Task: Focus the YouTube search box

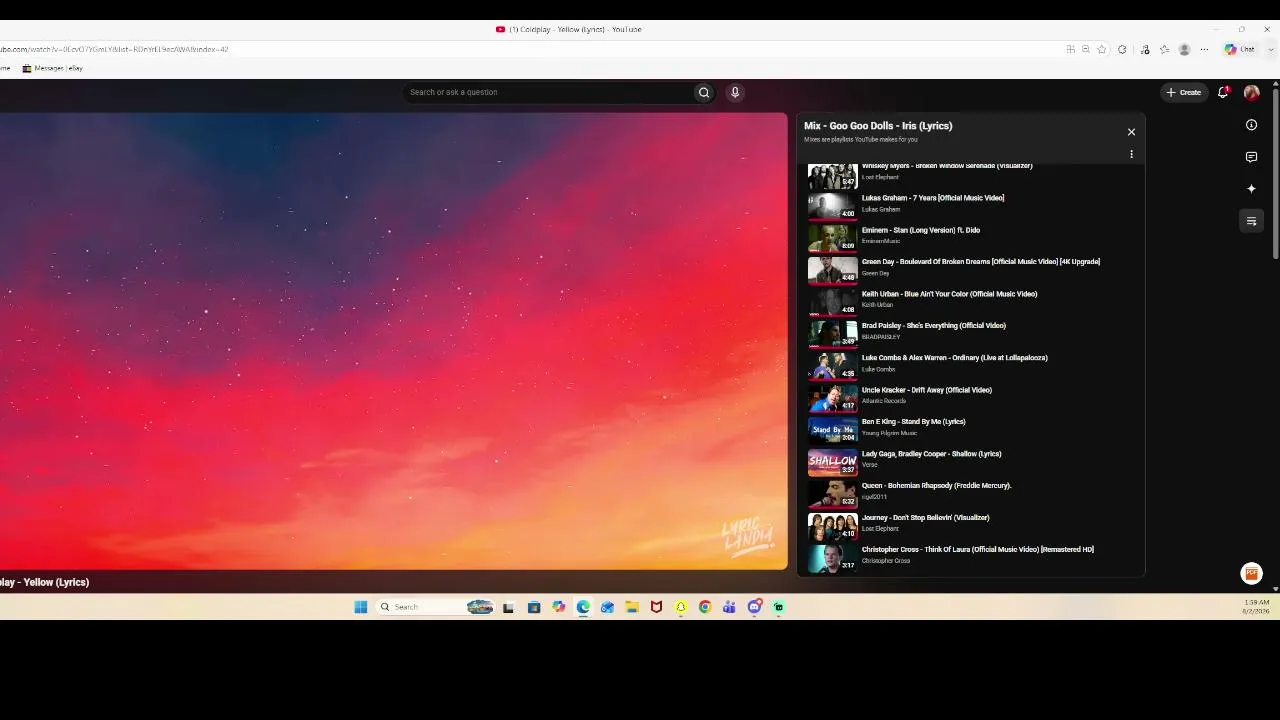Action: [x=548, y=92]
